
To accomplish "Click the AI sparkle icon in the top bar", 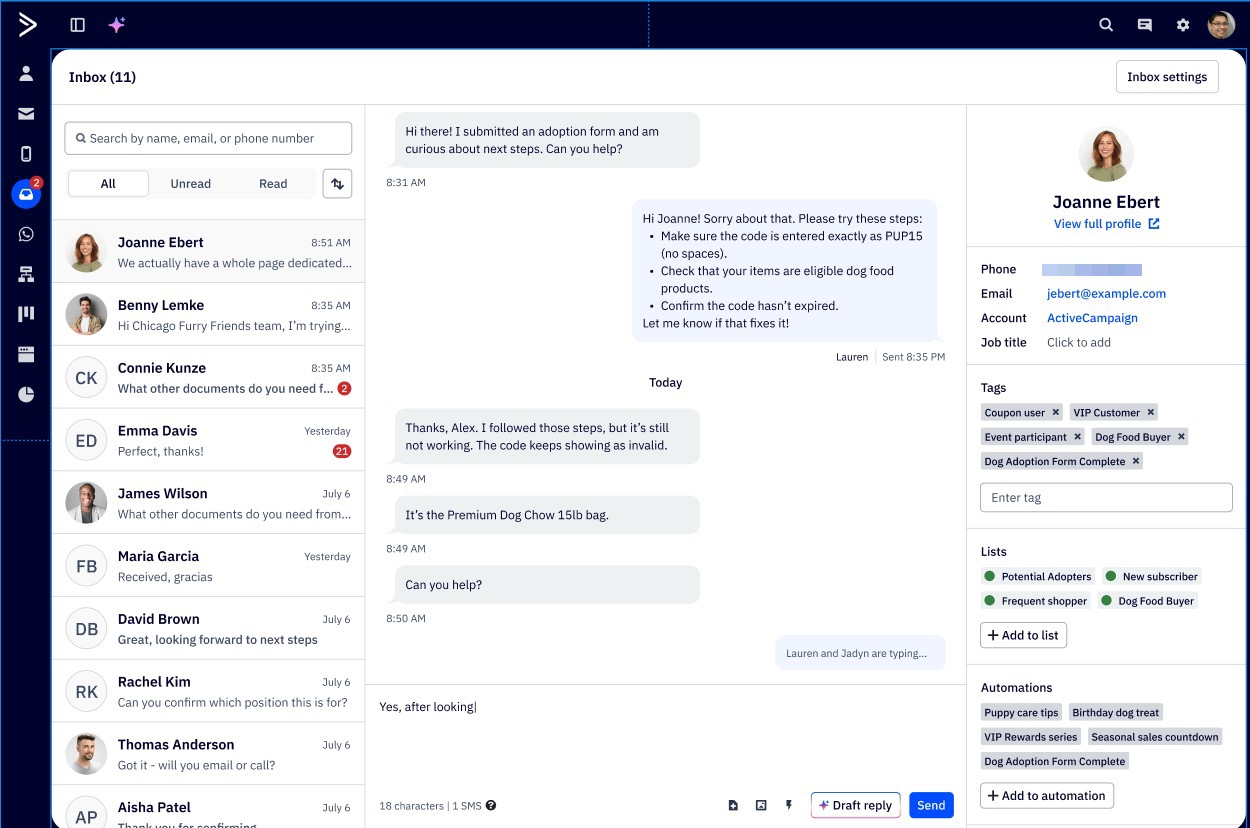I will point(117,24).
